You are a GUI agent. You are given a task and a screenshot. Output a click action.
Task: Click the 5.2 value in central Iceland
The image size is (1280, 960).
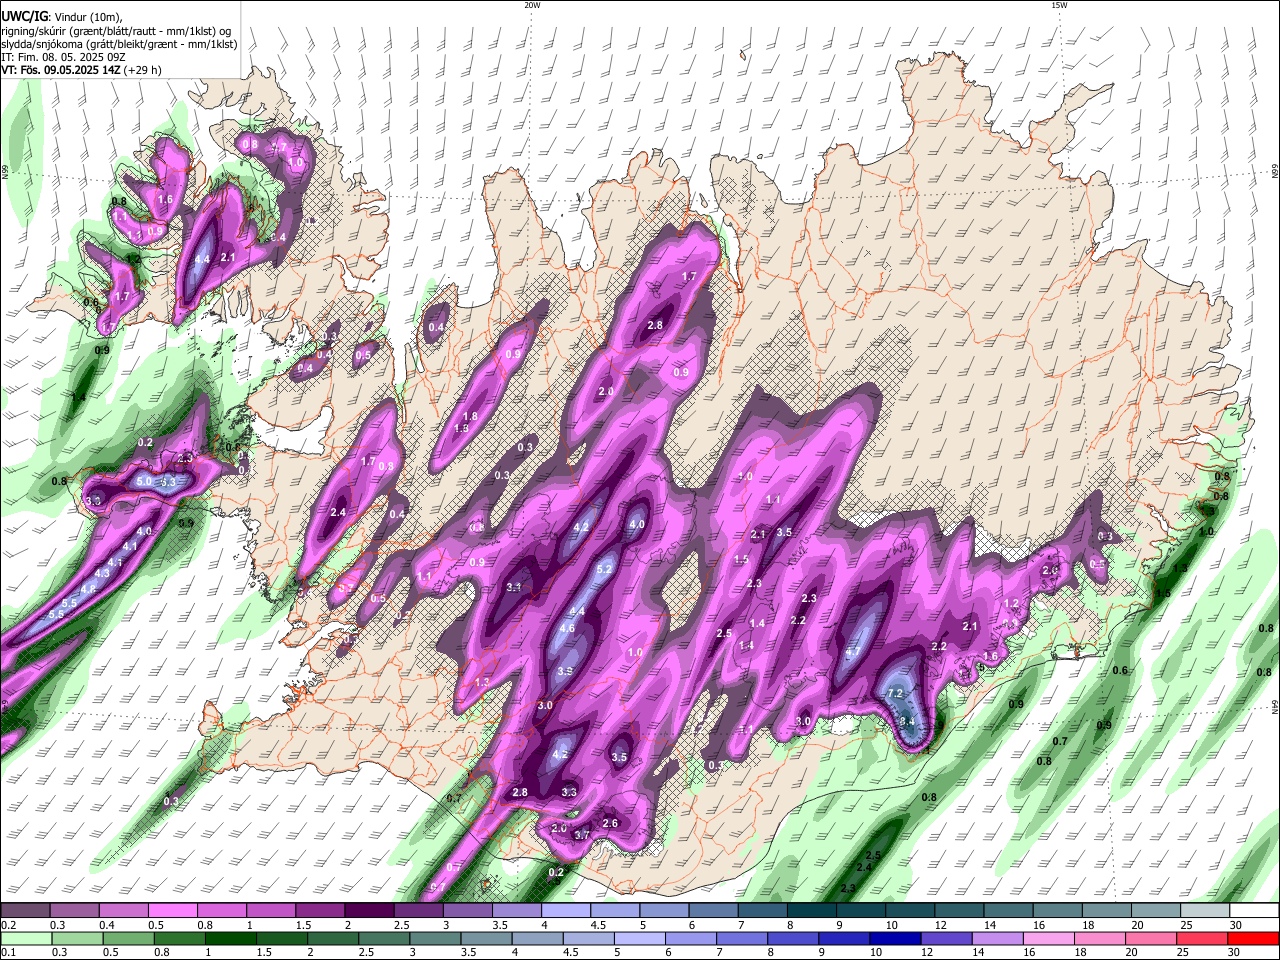click(x=604, y=569)
